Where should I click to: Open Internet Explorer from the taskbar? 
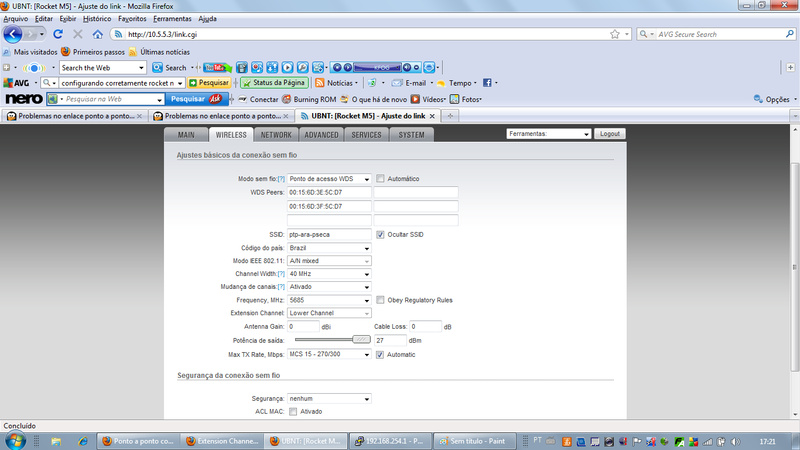[83, 441]
